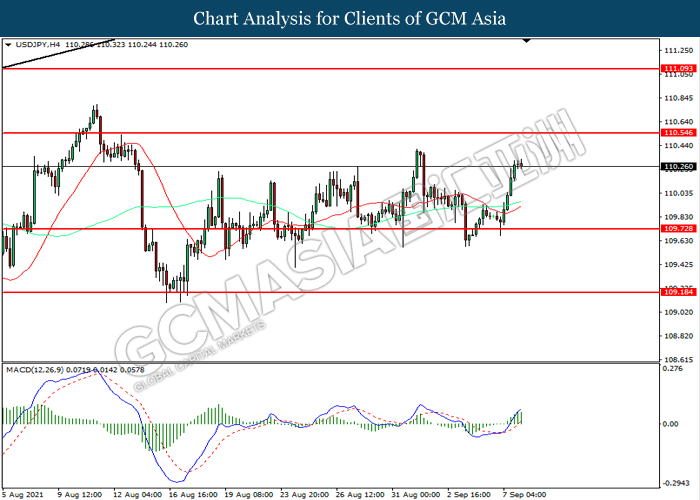Click the chart shift marker triangle at top
The width and height of the screenshot is (700, 500).
527,41
